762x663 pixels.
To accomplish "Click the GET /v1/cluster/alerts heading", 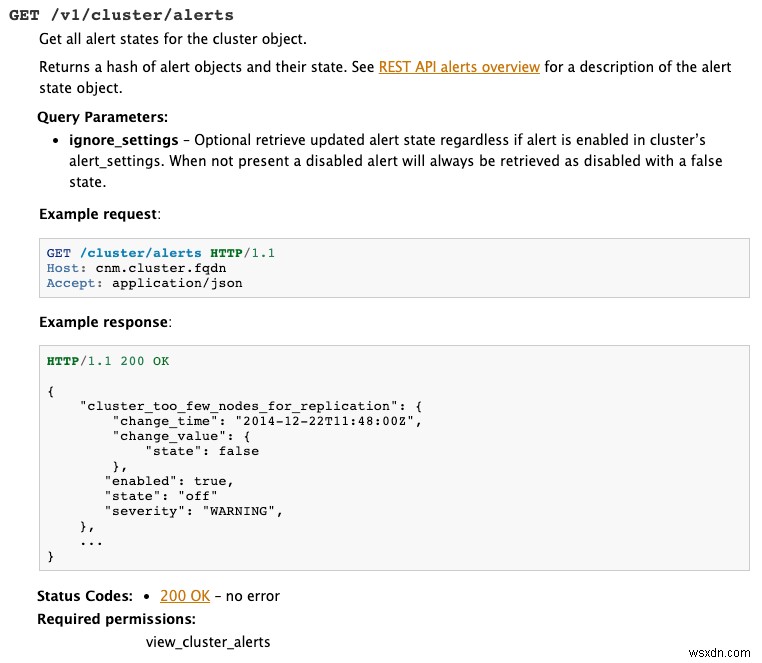I will tap(121, 15).
